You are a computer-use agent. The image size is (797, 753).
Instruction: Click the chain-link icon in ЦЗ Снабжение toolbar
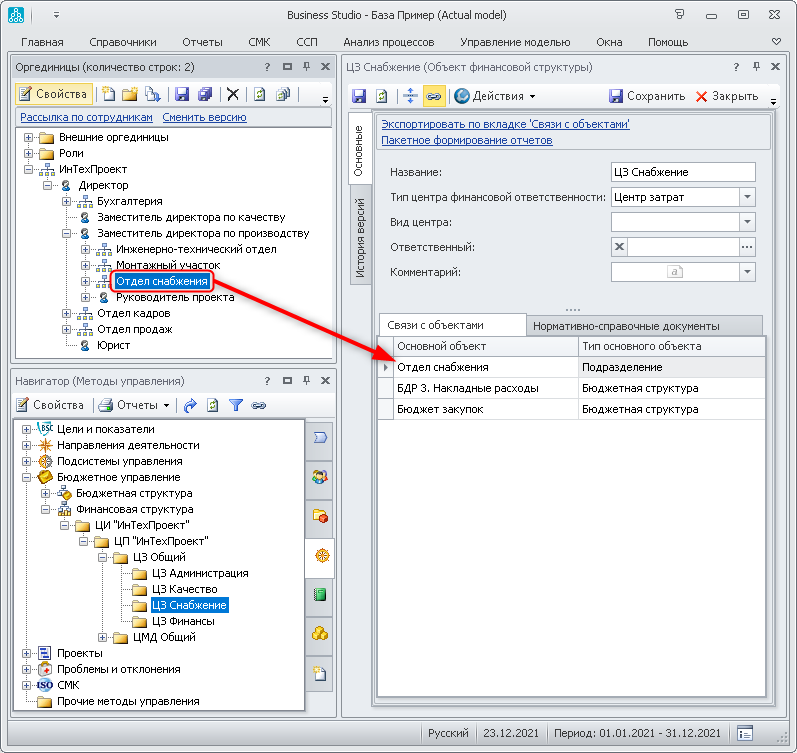[x=434, y=96]
